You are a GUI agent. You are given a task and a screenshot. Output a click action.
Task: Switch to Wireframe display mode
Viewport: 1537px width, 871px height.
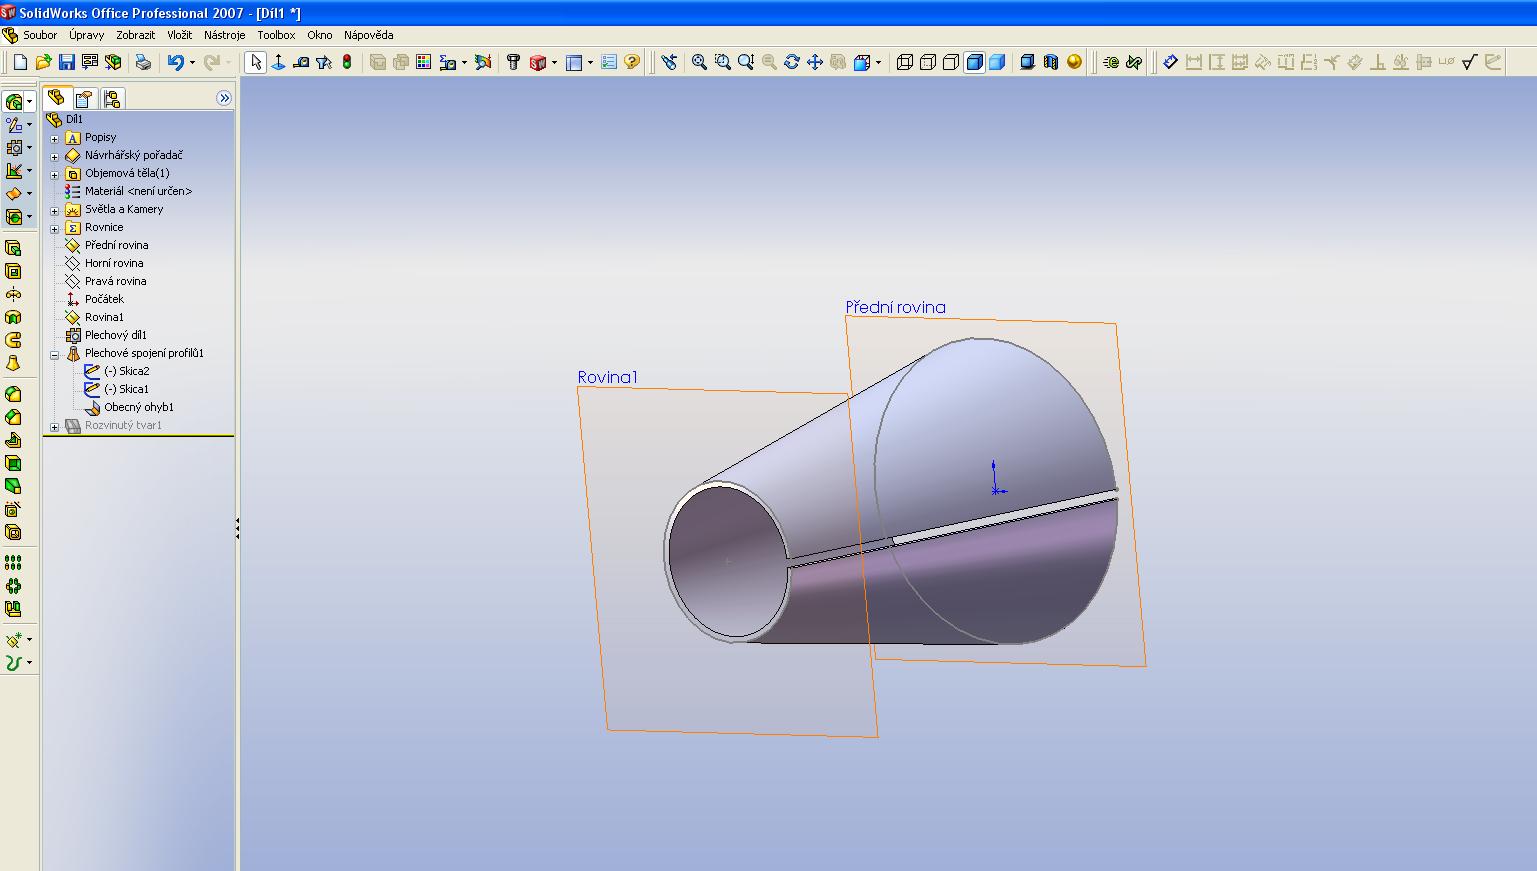click(x=905, y=62)
